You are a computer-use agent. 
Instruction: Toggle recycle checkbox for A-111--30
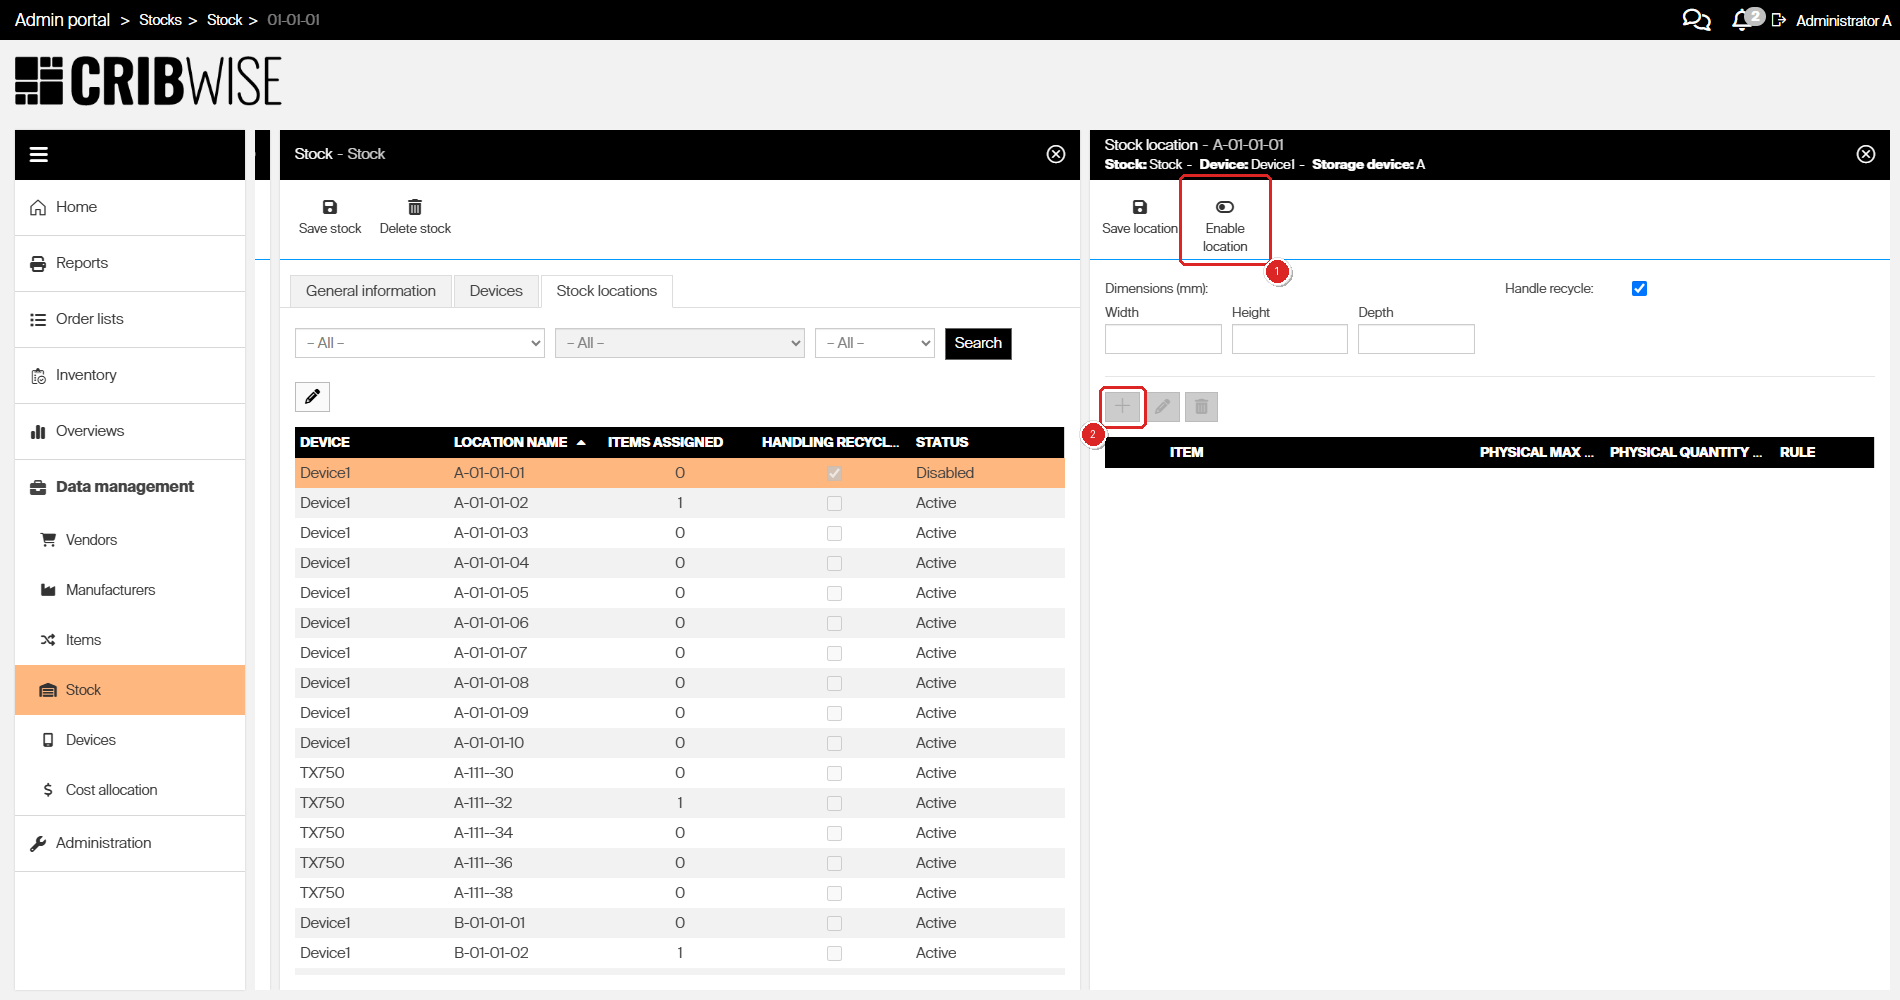(834, 773)
